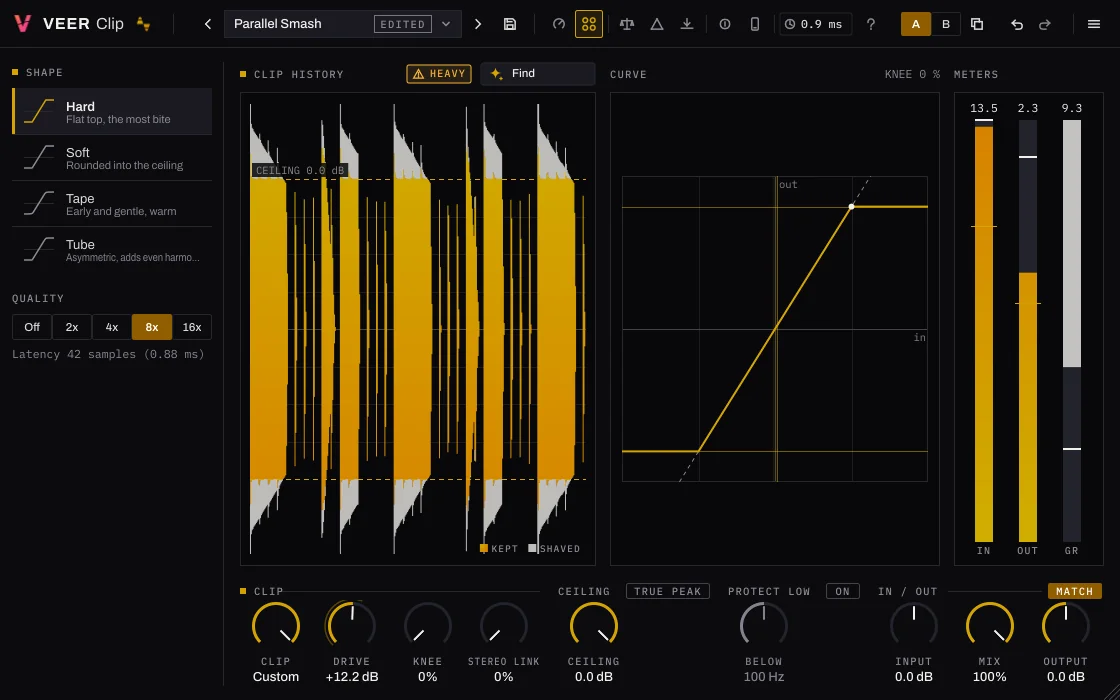
Task: Set oversampling quality to Off
Action: [x=32, y=327]
